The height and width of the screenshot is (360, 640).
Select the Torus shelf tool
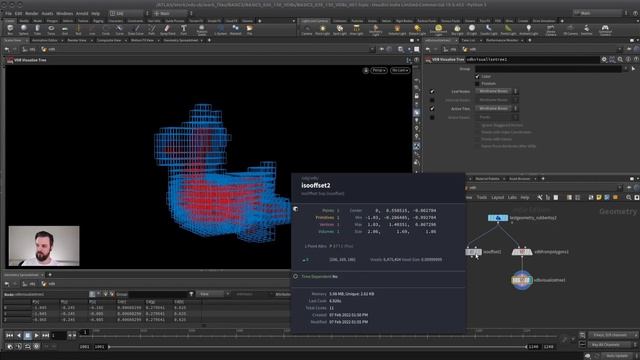(51, 29)
